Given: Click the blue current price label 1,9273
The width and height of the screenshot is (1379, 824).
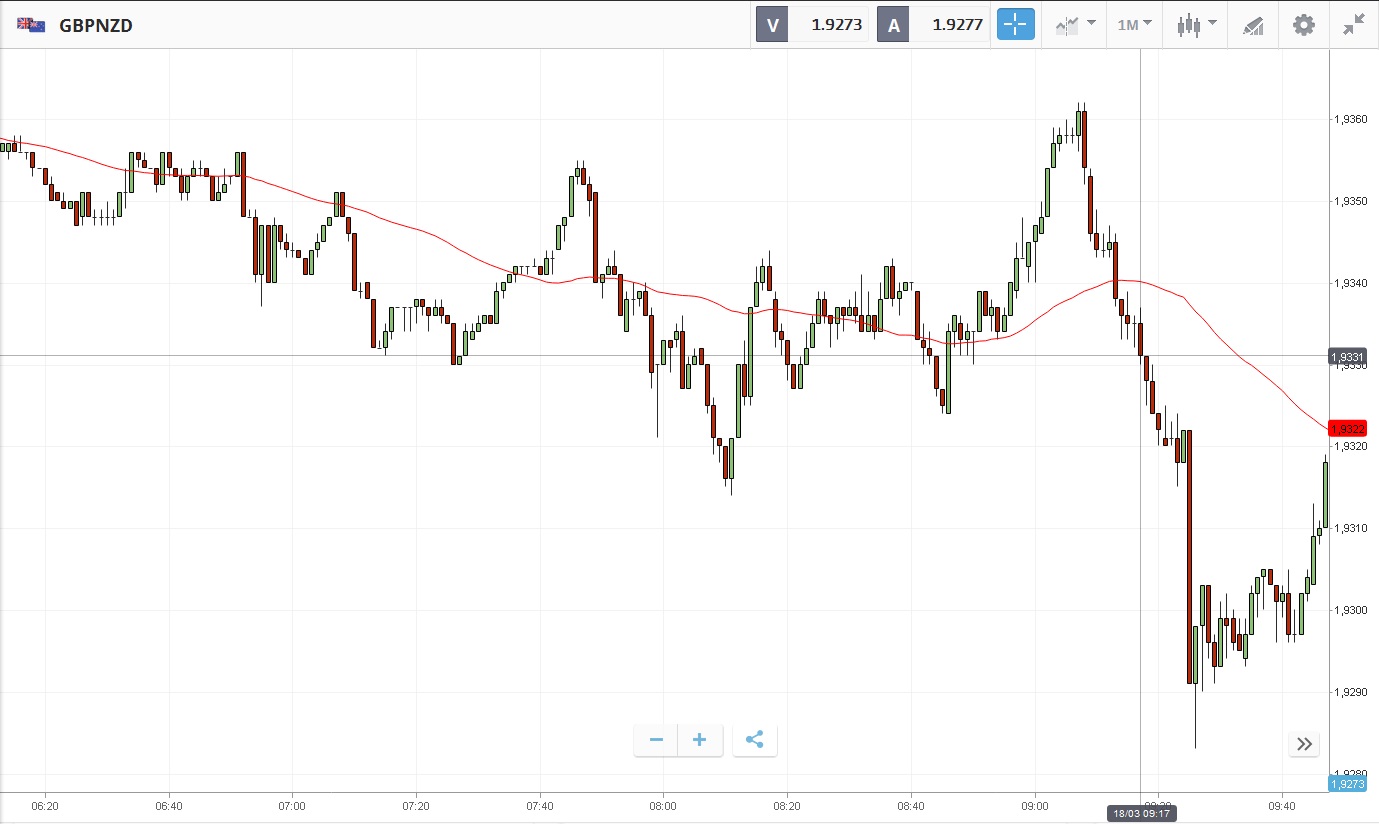Looking at the screenshot, I should tap(1347, 784).
